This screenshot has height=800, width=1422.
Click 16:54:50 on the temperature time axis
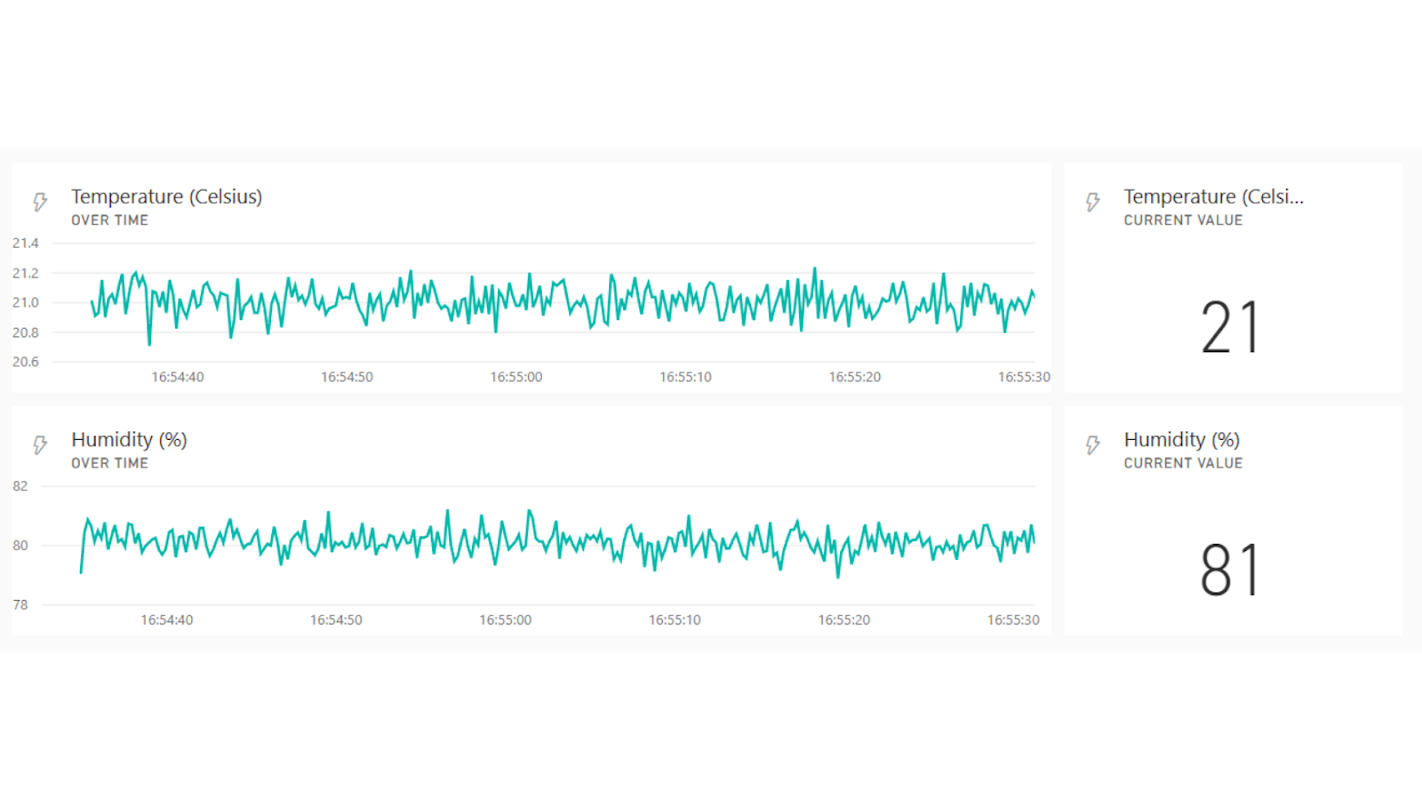point(347,377)
